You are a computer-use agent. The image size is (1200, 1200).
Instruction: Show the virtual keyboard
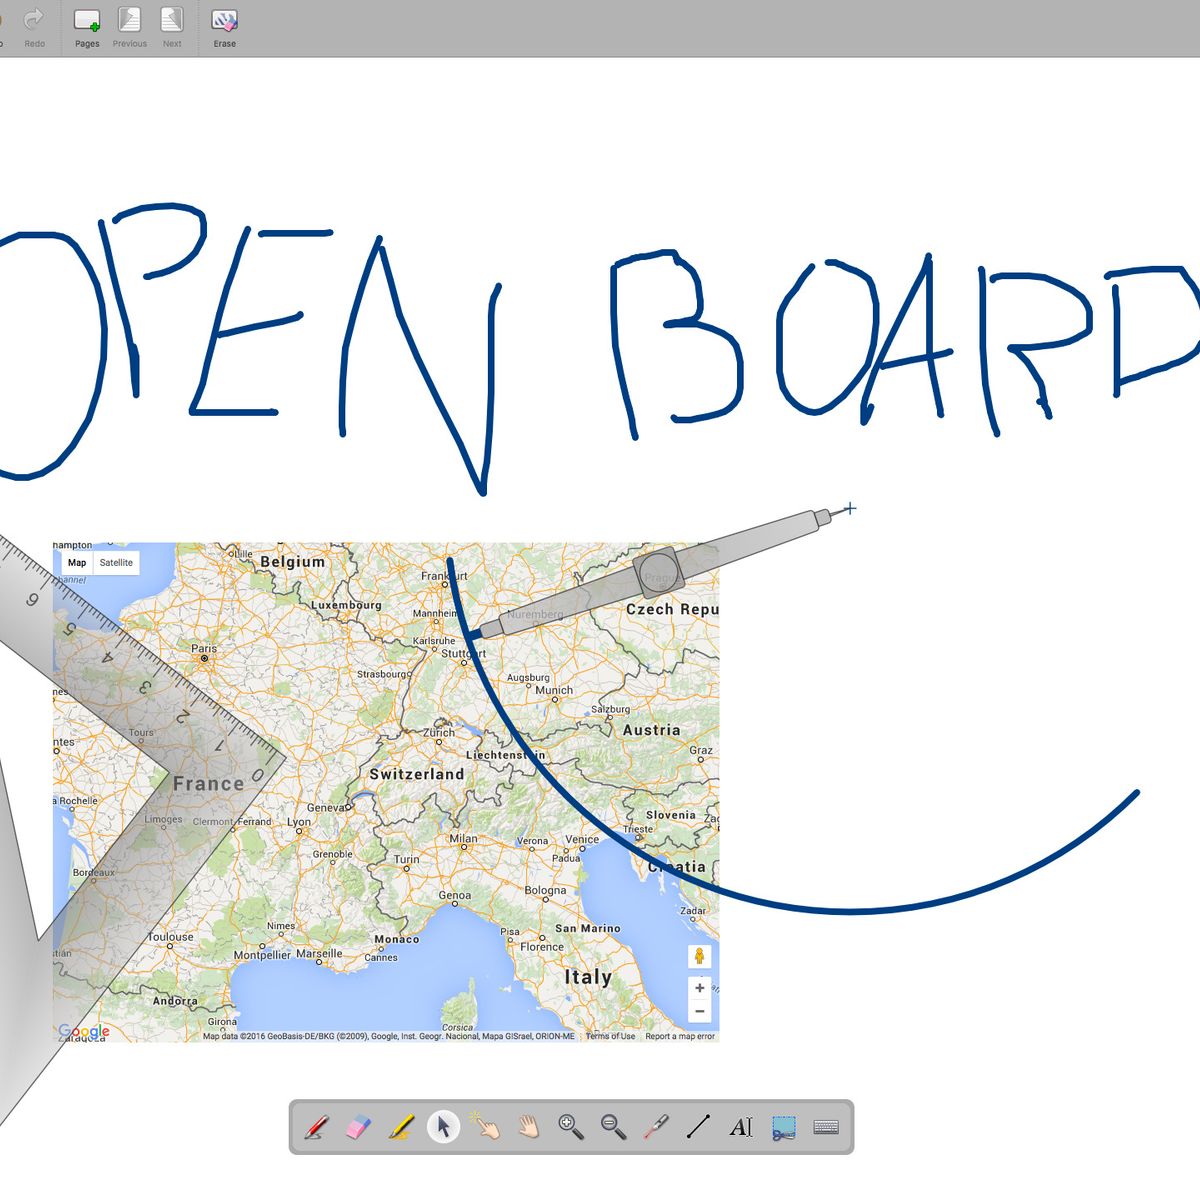[826, 1127]
